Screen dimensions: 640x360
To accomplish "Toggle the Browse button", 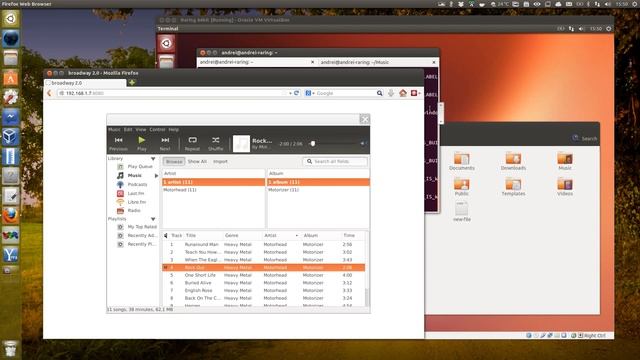I will [174, 162].
